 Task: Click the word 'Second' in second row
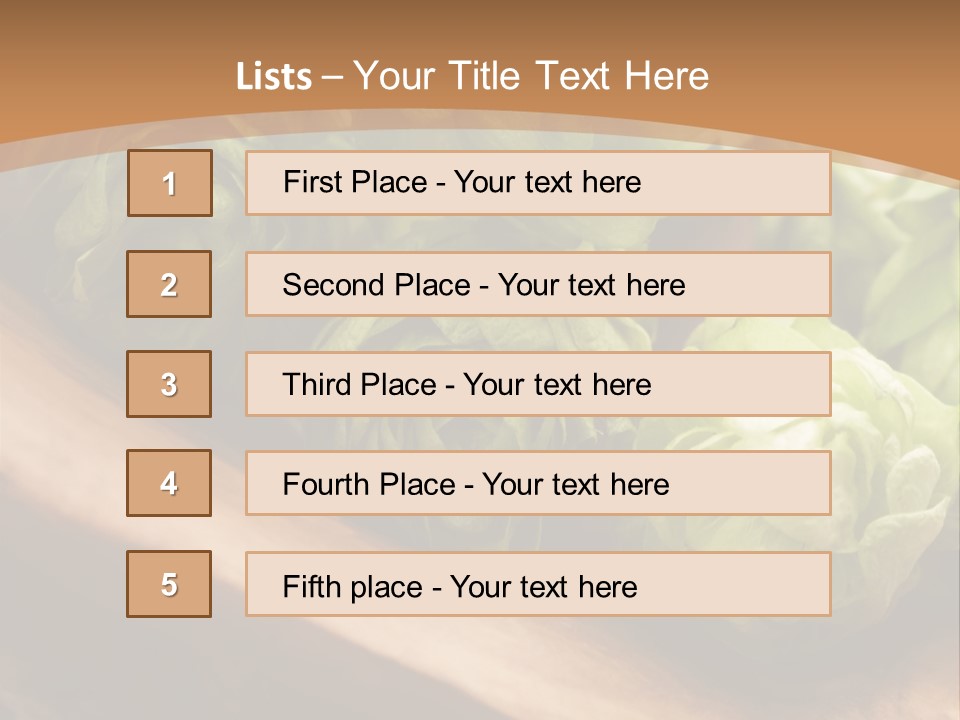(334, 285)
